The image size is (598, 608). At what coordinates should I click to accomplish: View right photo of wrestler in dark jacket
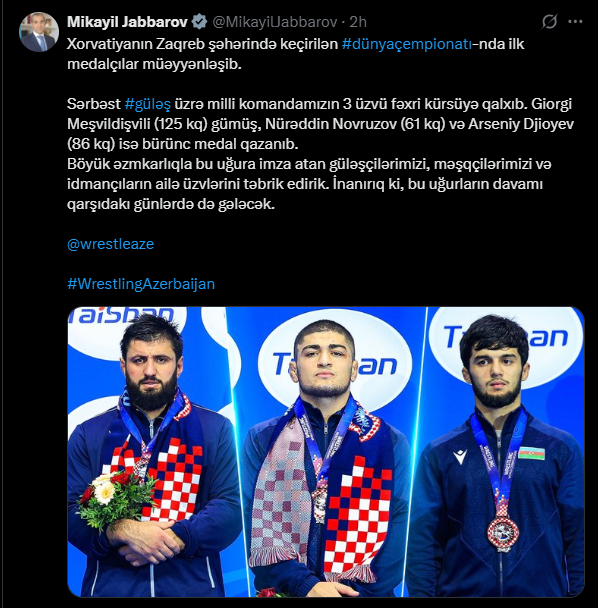[506, 452]
